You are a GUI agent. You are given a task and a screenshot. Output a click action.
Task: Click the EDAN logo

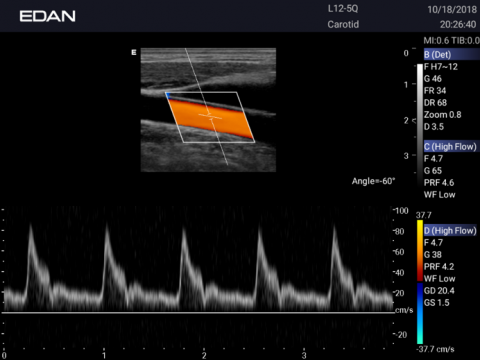47,16
